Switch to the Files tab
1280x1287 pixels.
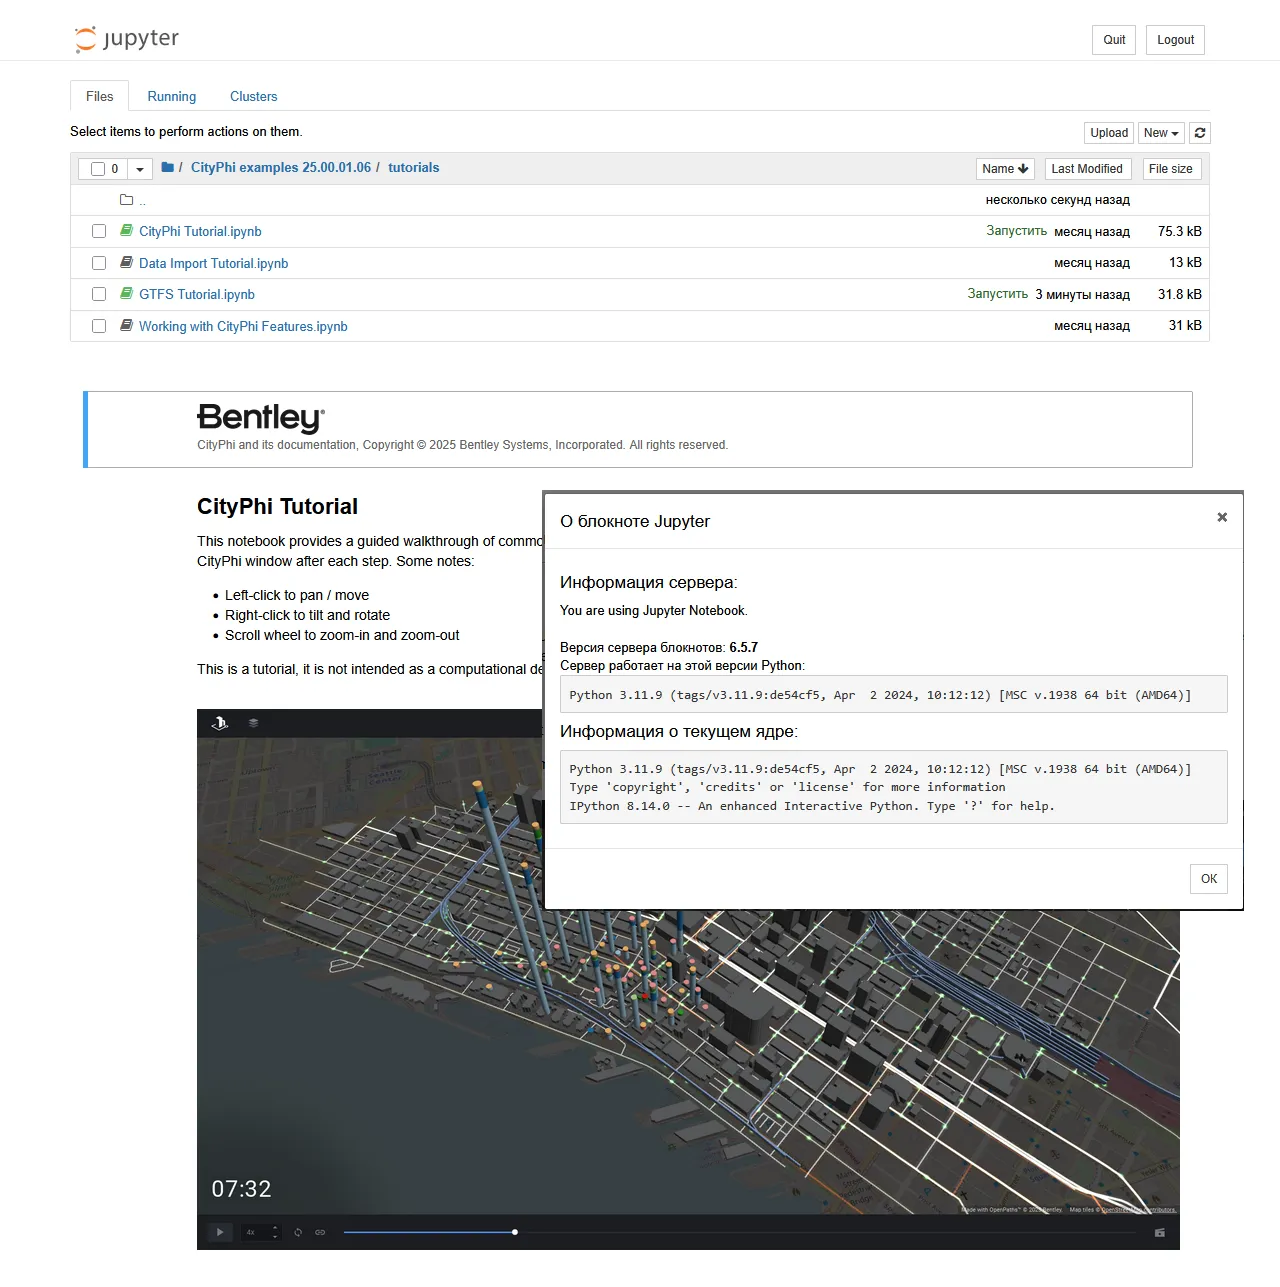100,96
